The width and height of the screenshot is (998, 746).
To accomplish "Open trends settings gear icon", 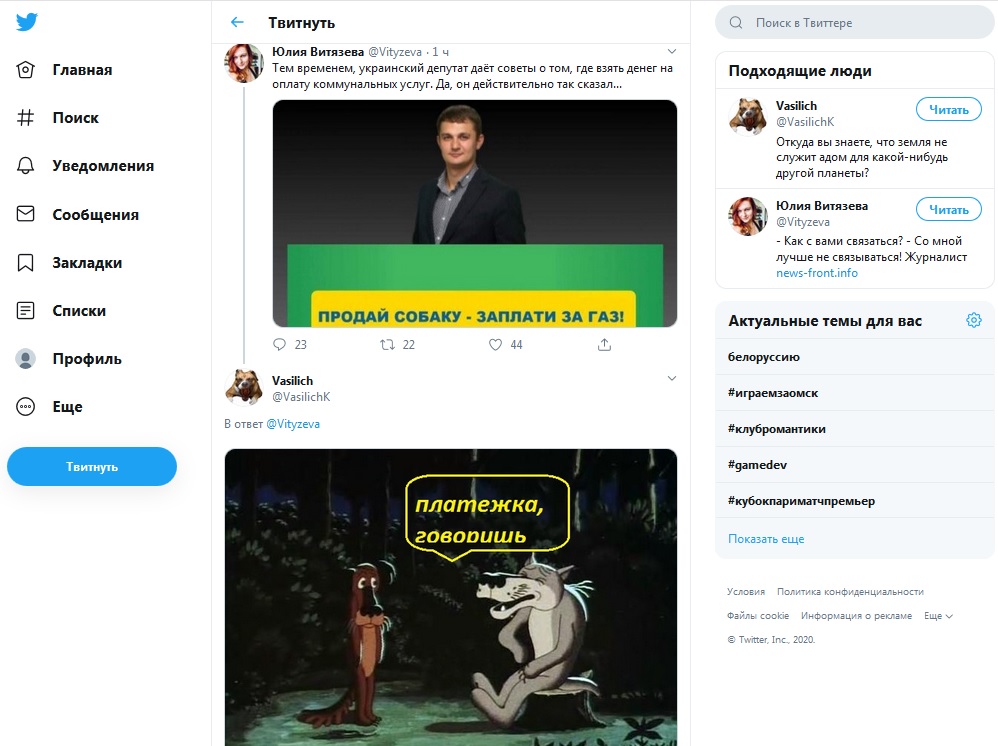I will coord(973,320).
